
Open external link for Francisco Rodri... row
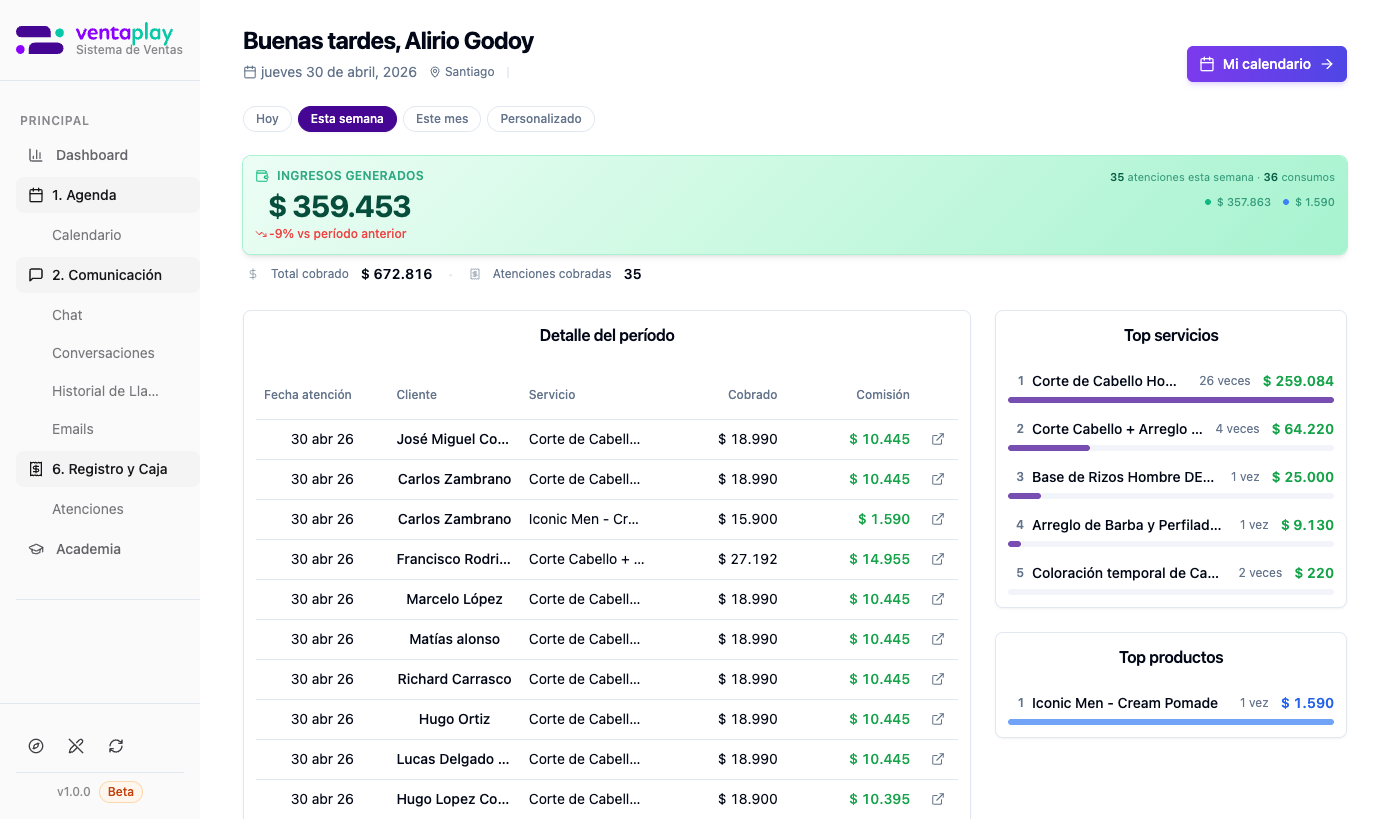[x=938, y=559]
